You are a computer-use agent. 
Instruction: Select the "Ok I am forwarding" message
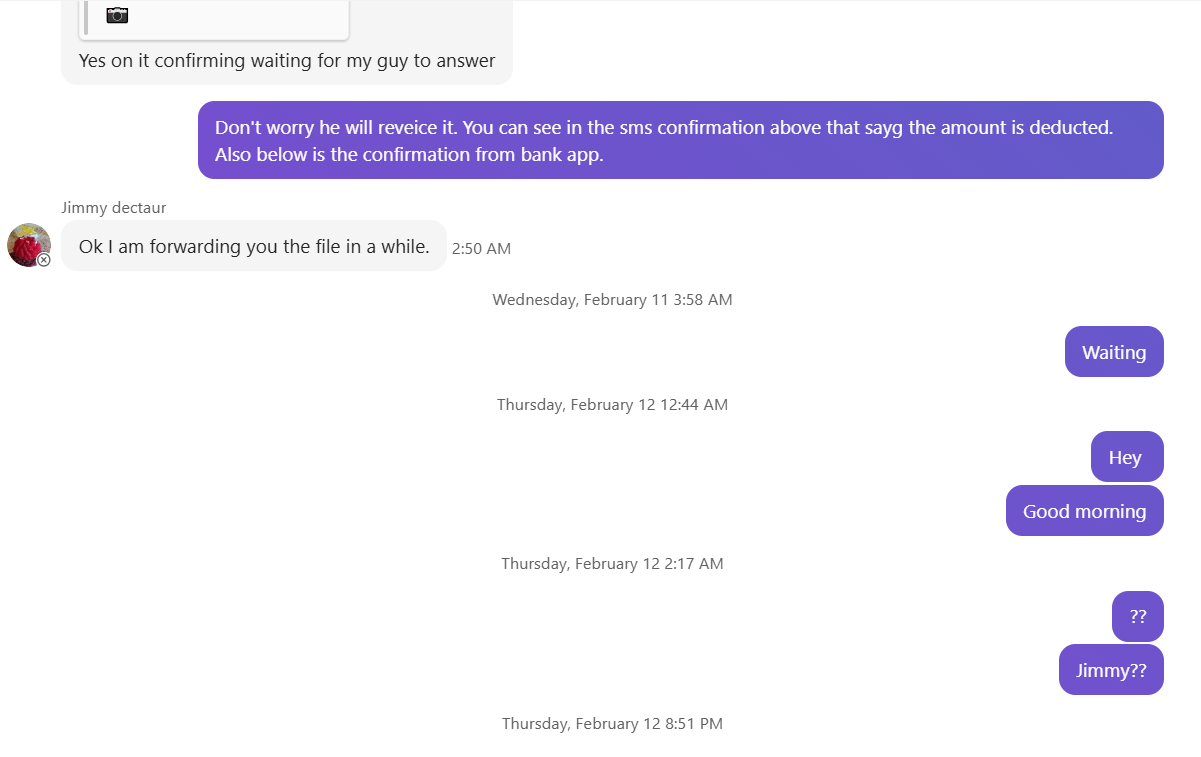pyautogui.click(x=254, y=246)
